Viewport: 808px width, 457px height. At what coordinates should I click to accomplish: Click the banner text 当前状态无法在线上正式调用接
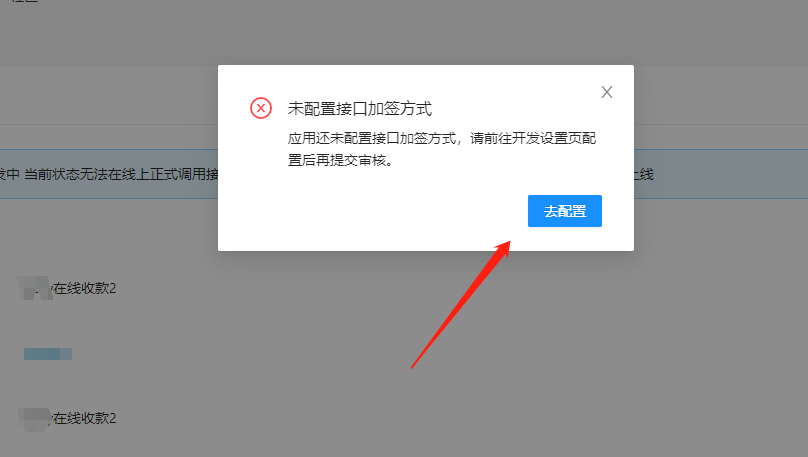tap(121, 174)
